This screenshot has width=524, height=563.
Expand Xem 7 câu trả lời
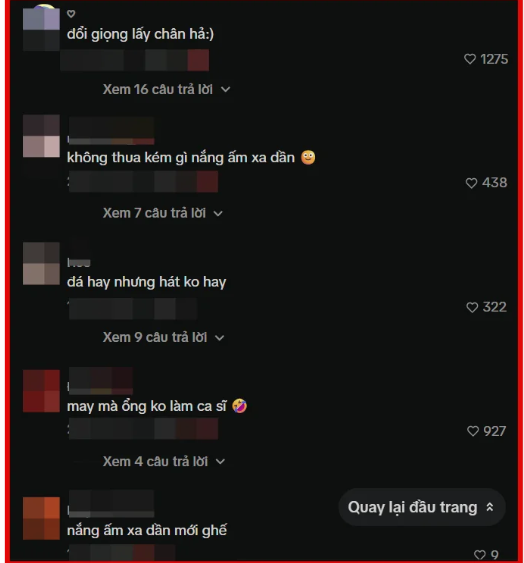tap(163, 213)
